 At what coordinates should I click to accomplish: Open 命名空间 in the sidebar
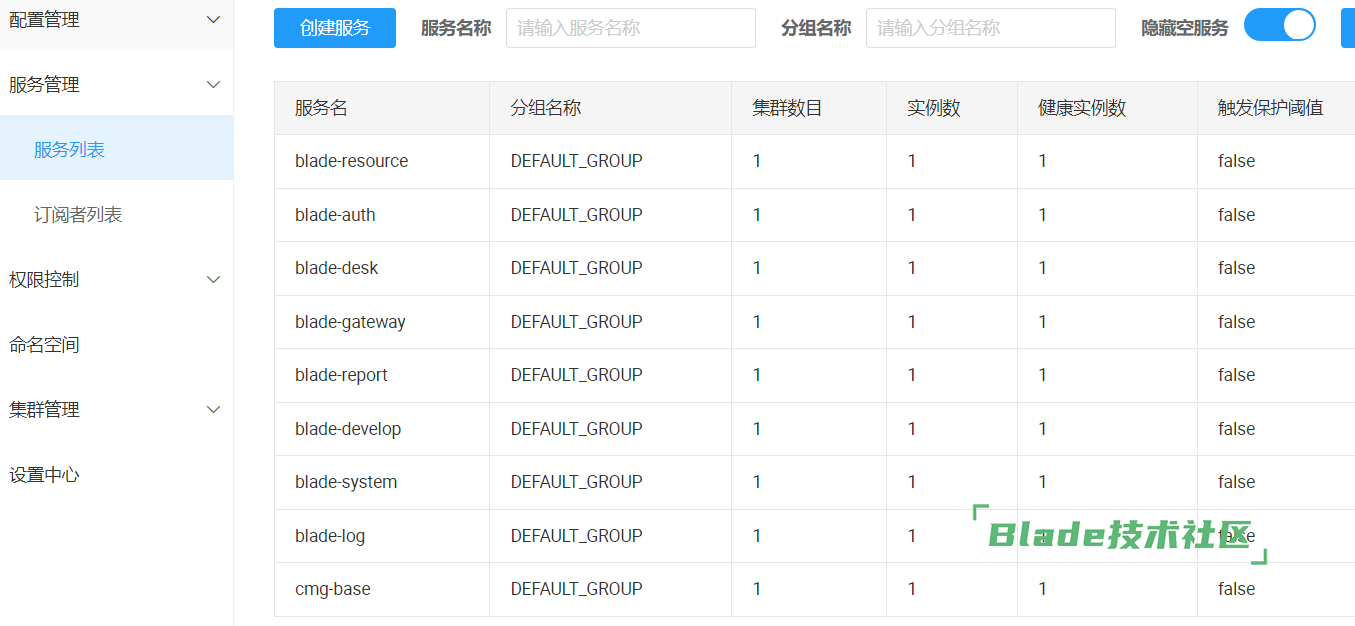(x=116, y=345)
